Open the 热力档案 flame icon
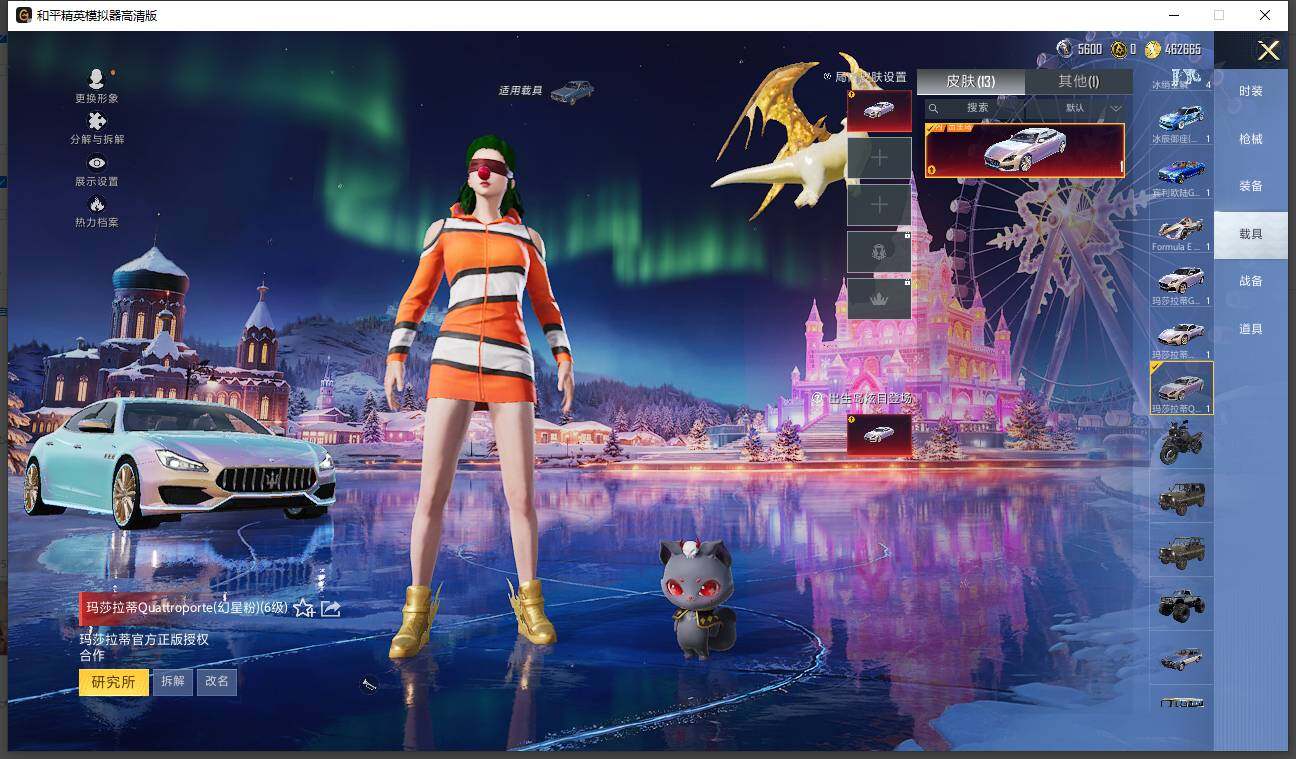 point(97,204)
